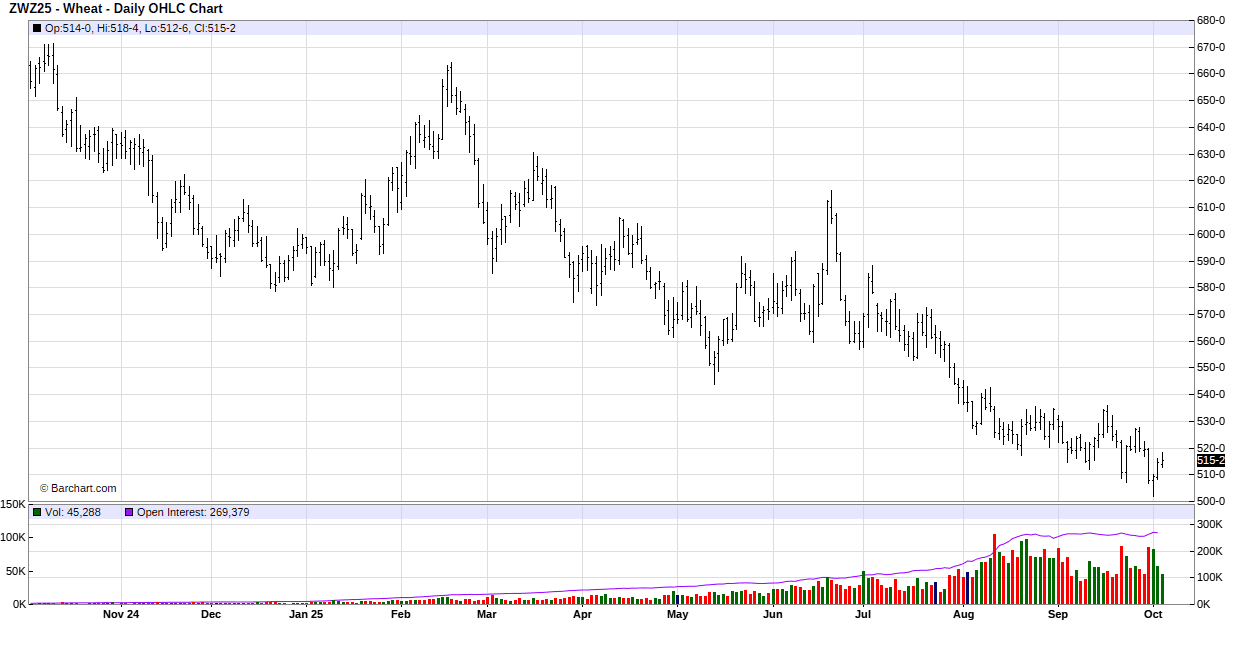Select the Jan 25 date axis label

306,615
